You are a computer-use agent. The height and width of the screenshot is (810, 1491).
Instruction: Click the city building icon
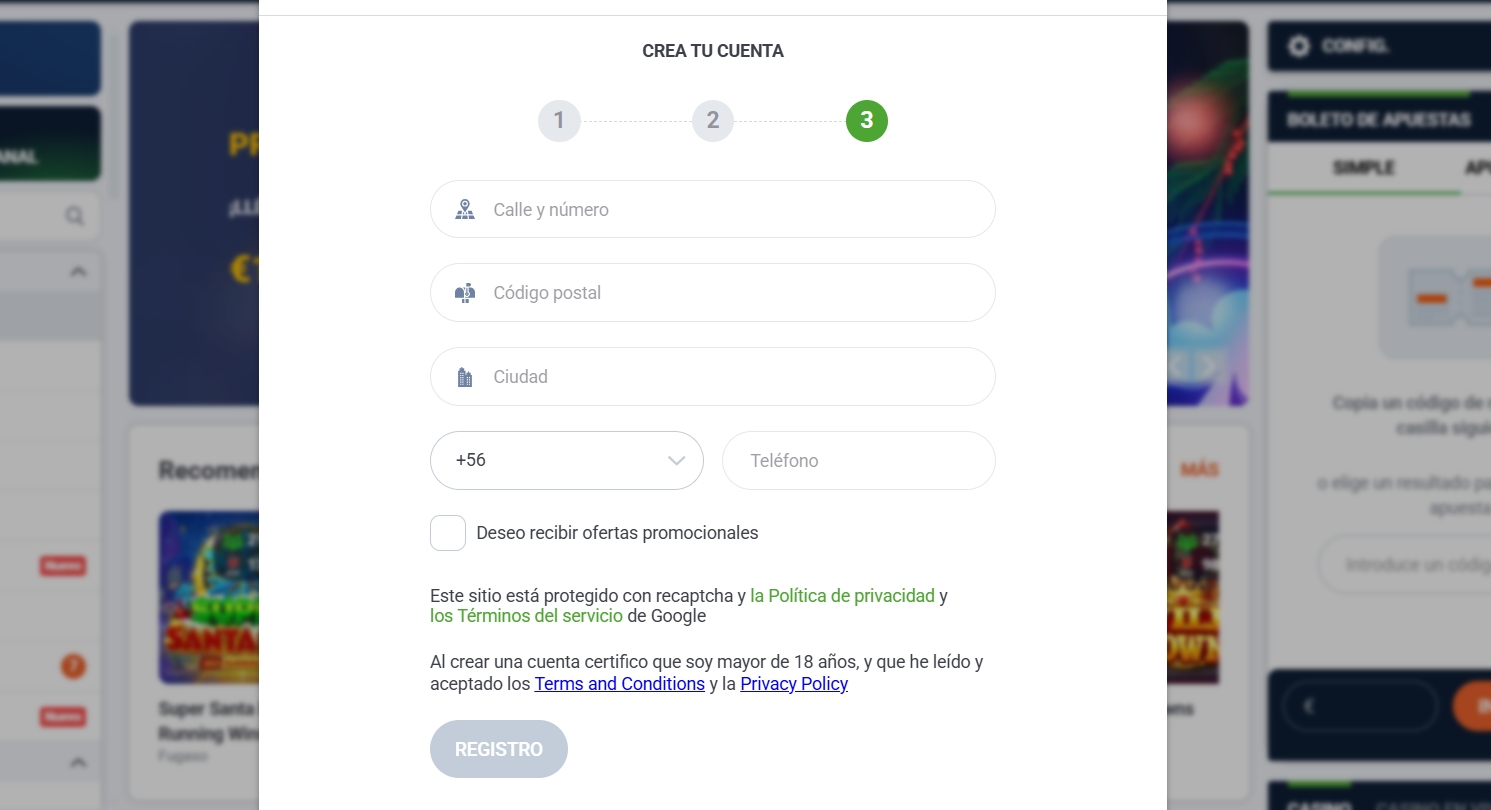[464, 377]
